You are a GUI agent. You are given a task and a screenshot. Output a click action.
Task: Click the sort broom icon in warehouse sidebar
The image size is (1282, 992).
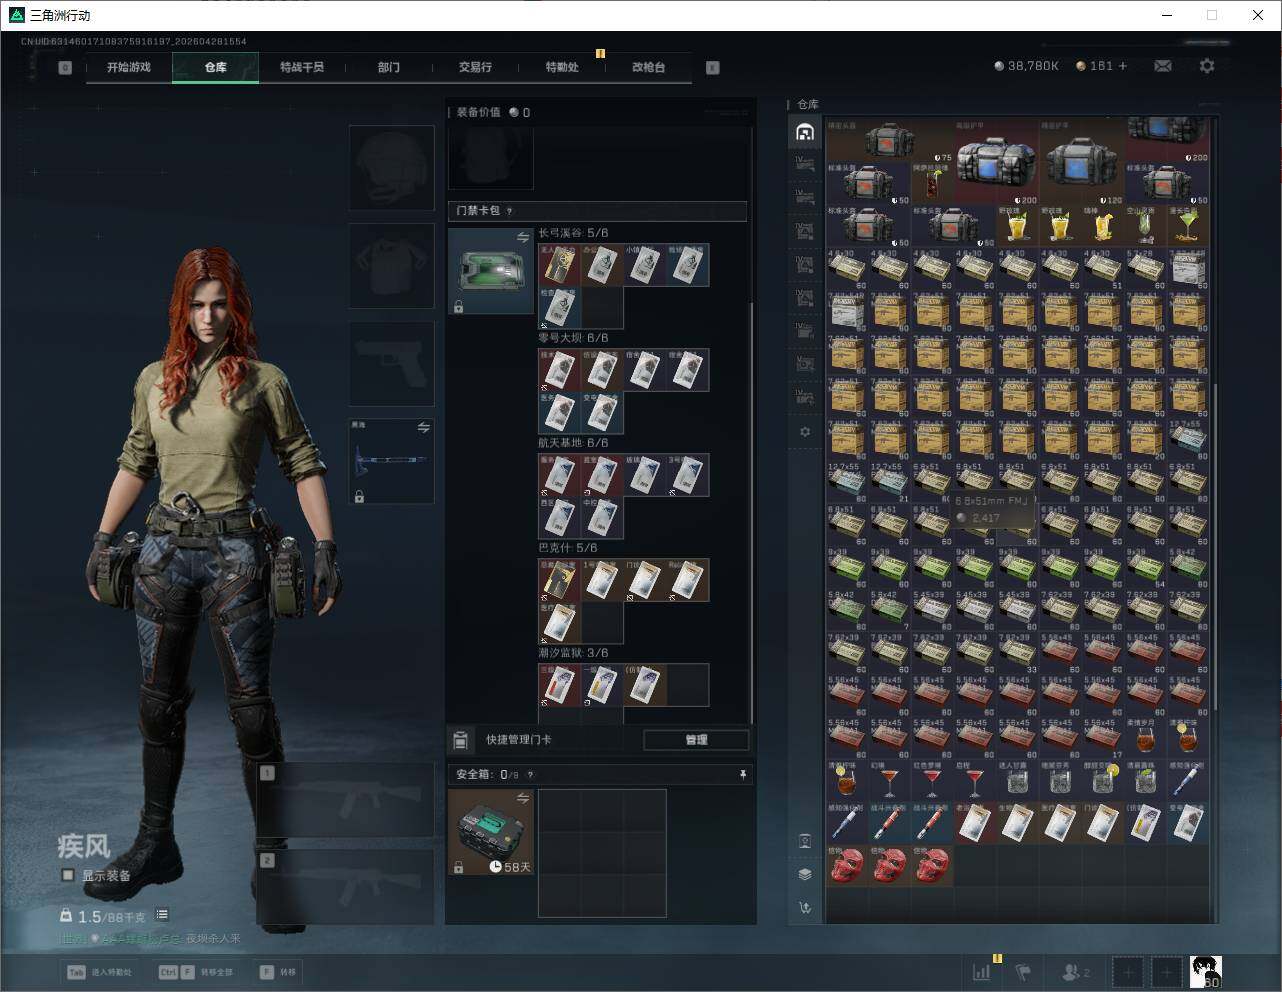(805, 908)
